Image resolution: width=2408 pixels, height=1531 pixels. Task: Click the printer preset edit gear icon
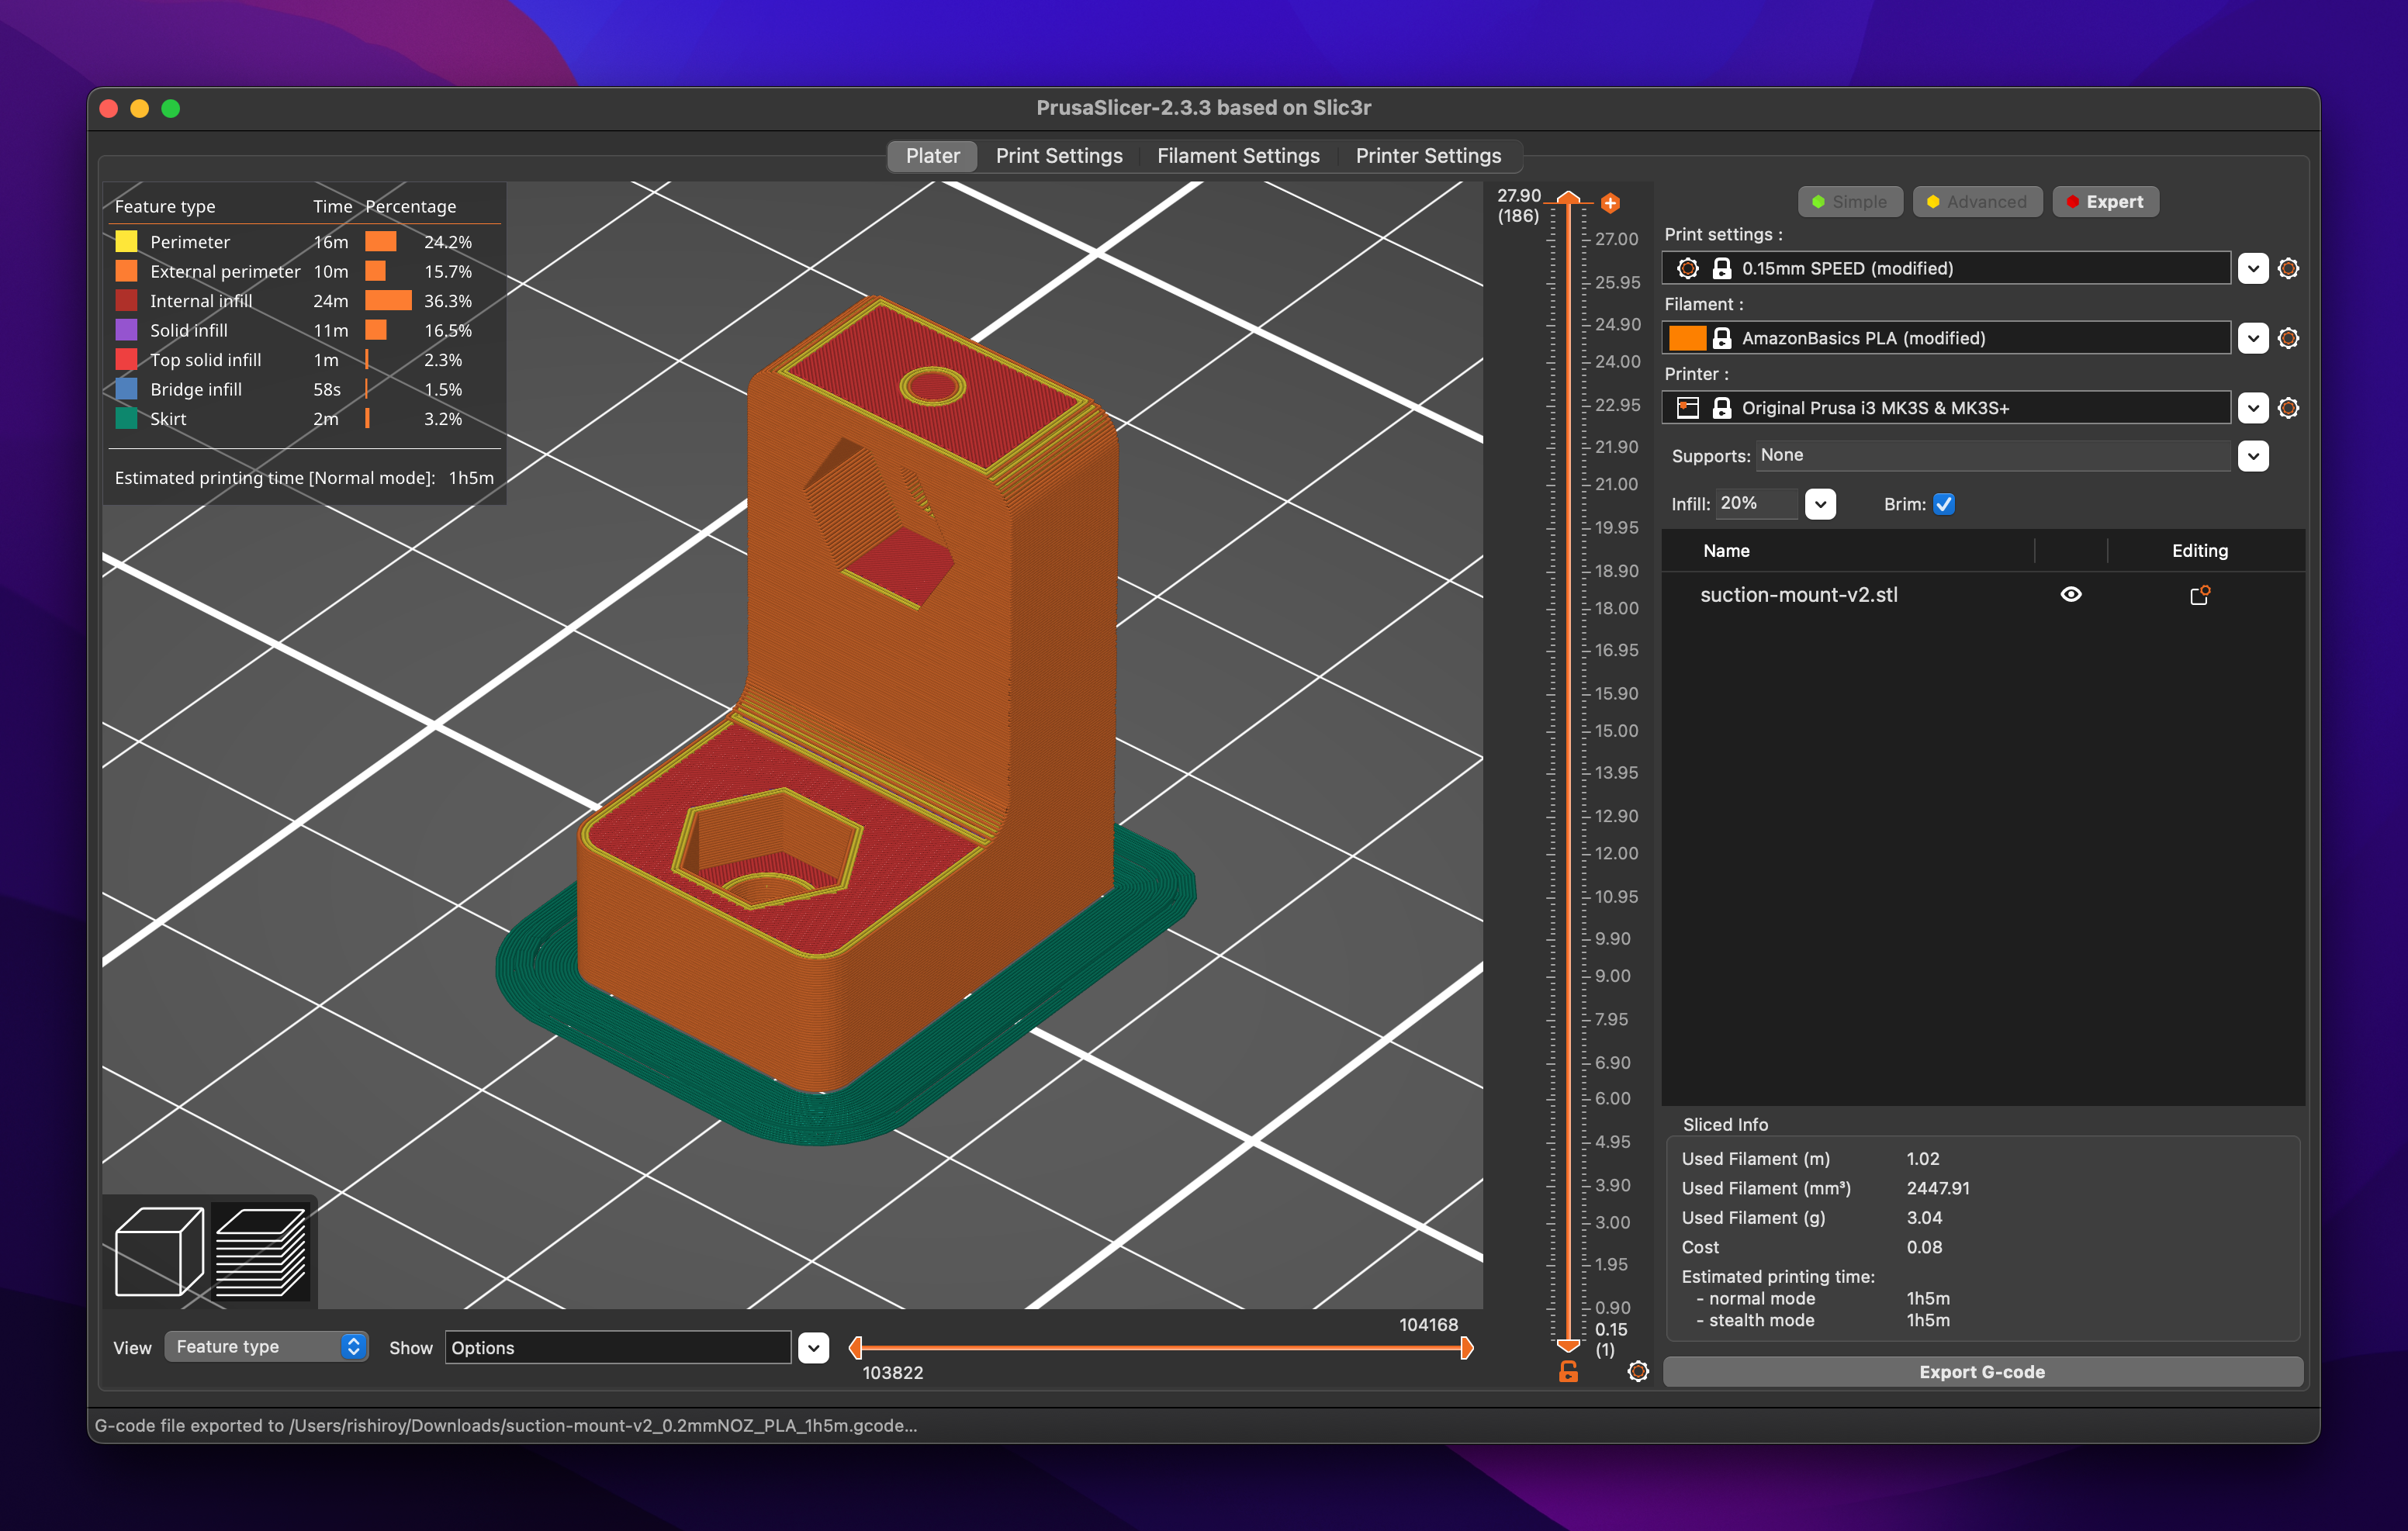pyautogui.click(x=2288, y=408)
